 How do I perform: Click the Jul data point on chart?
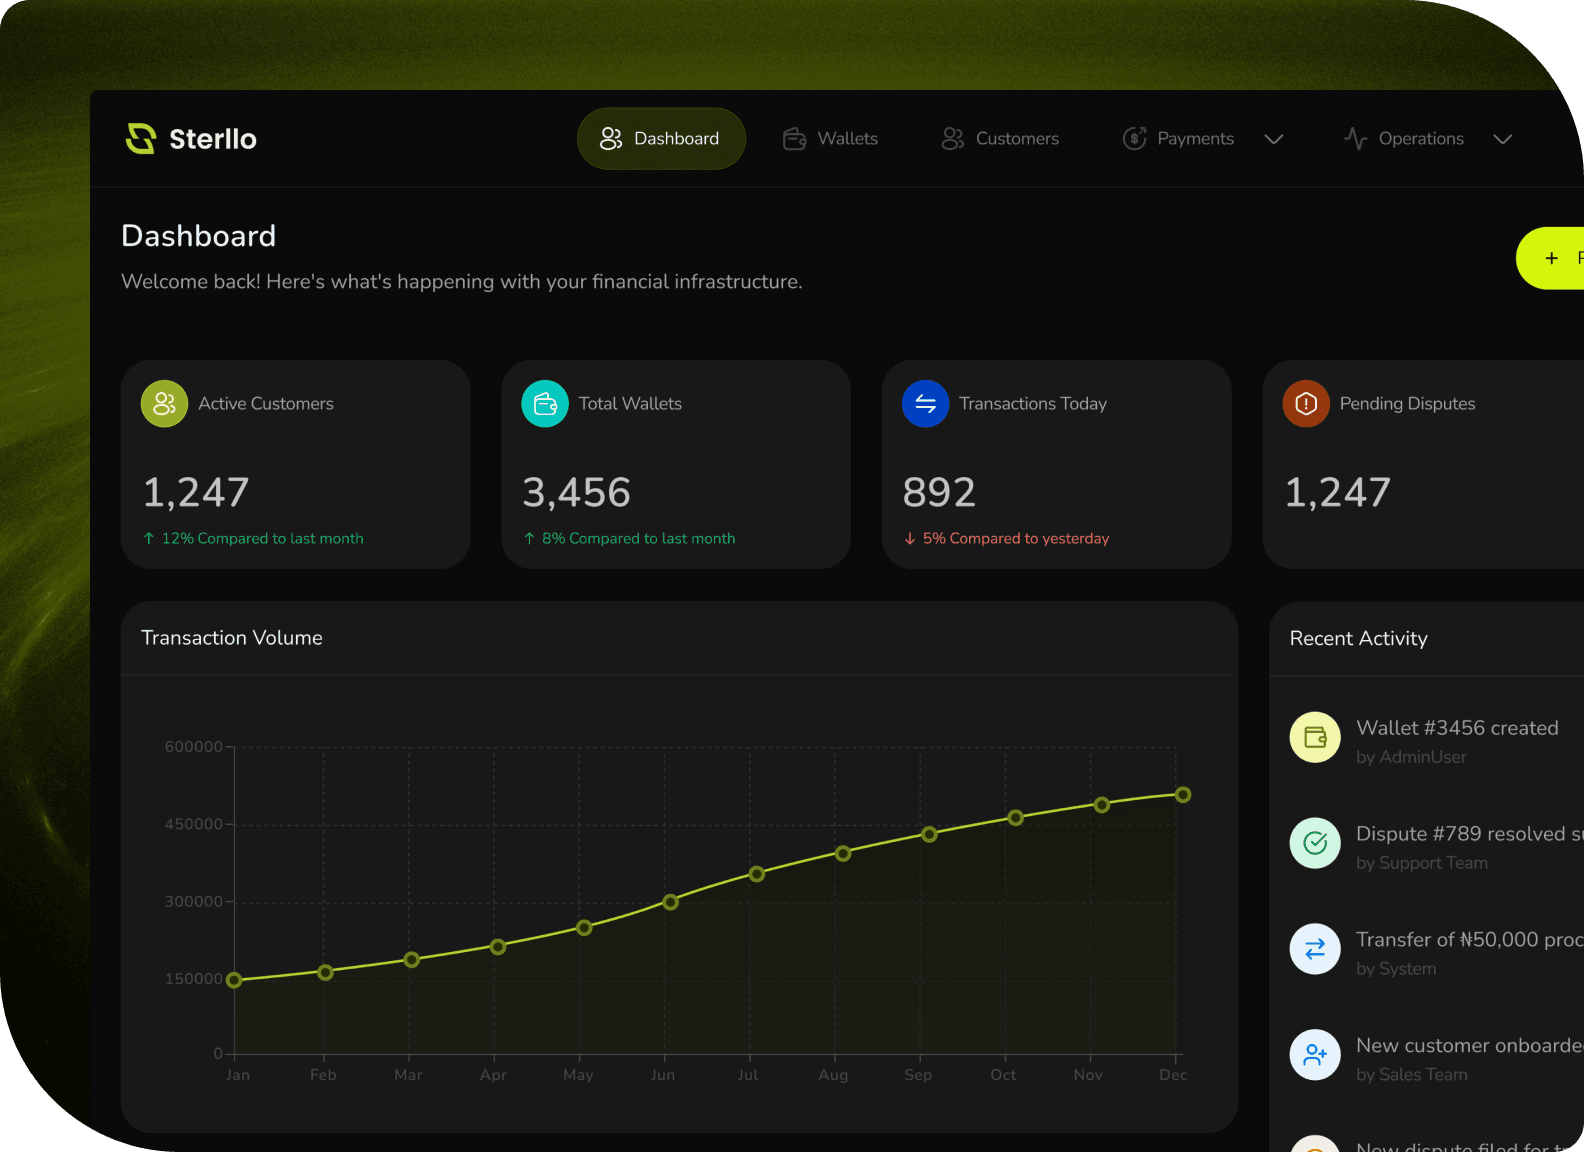coord(757,874)
